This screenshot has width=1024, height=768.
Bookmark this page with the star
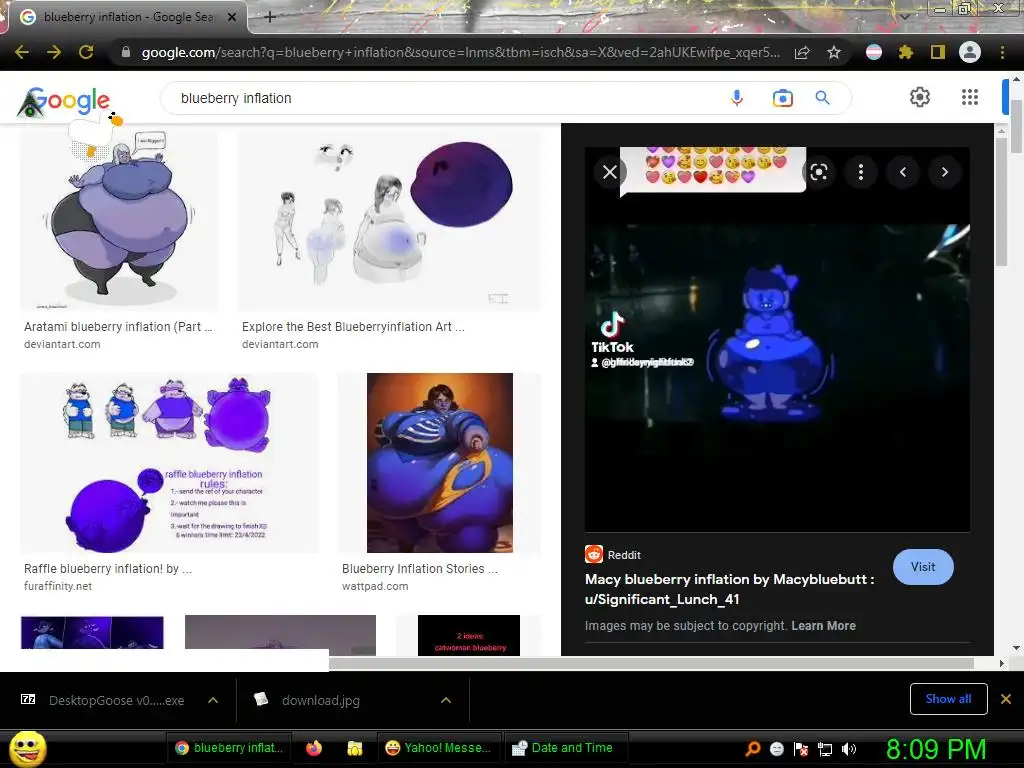[x=834, y=52]
